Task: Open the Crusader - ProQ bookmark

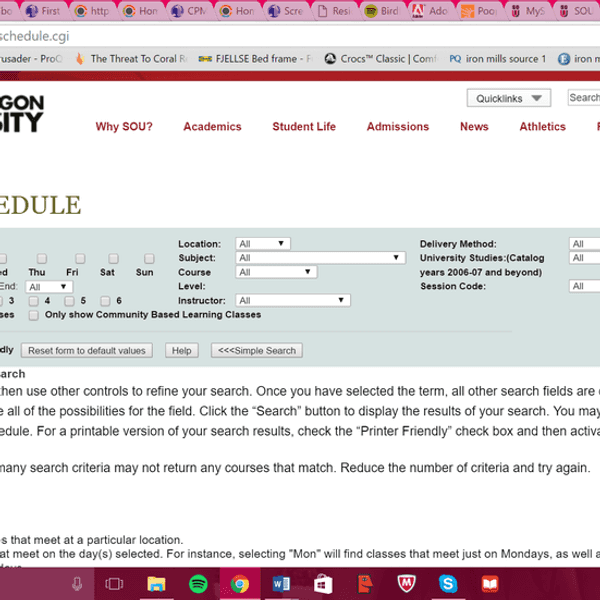Action: (31, 59)
